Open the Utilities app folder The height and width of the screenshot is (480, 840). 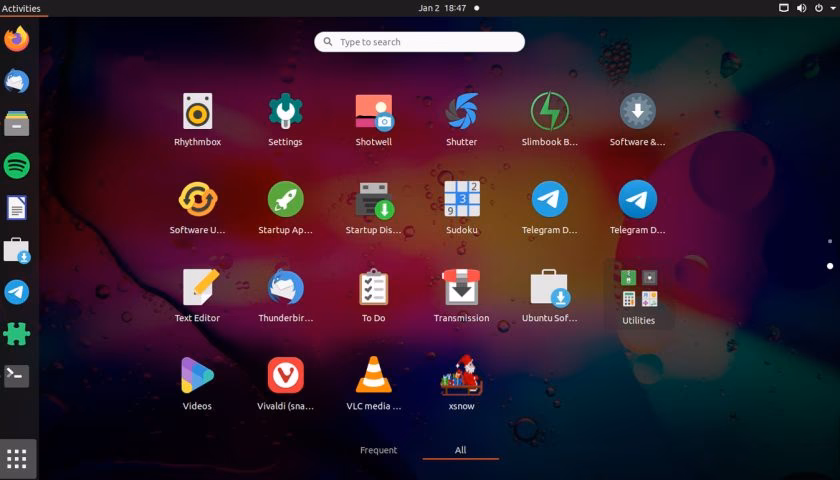639,294
